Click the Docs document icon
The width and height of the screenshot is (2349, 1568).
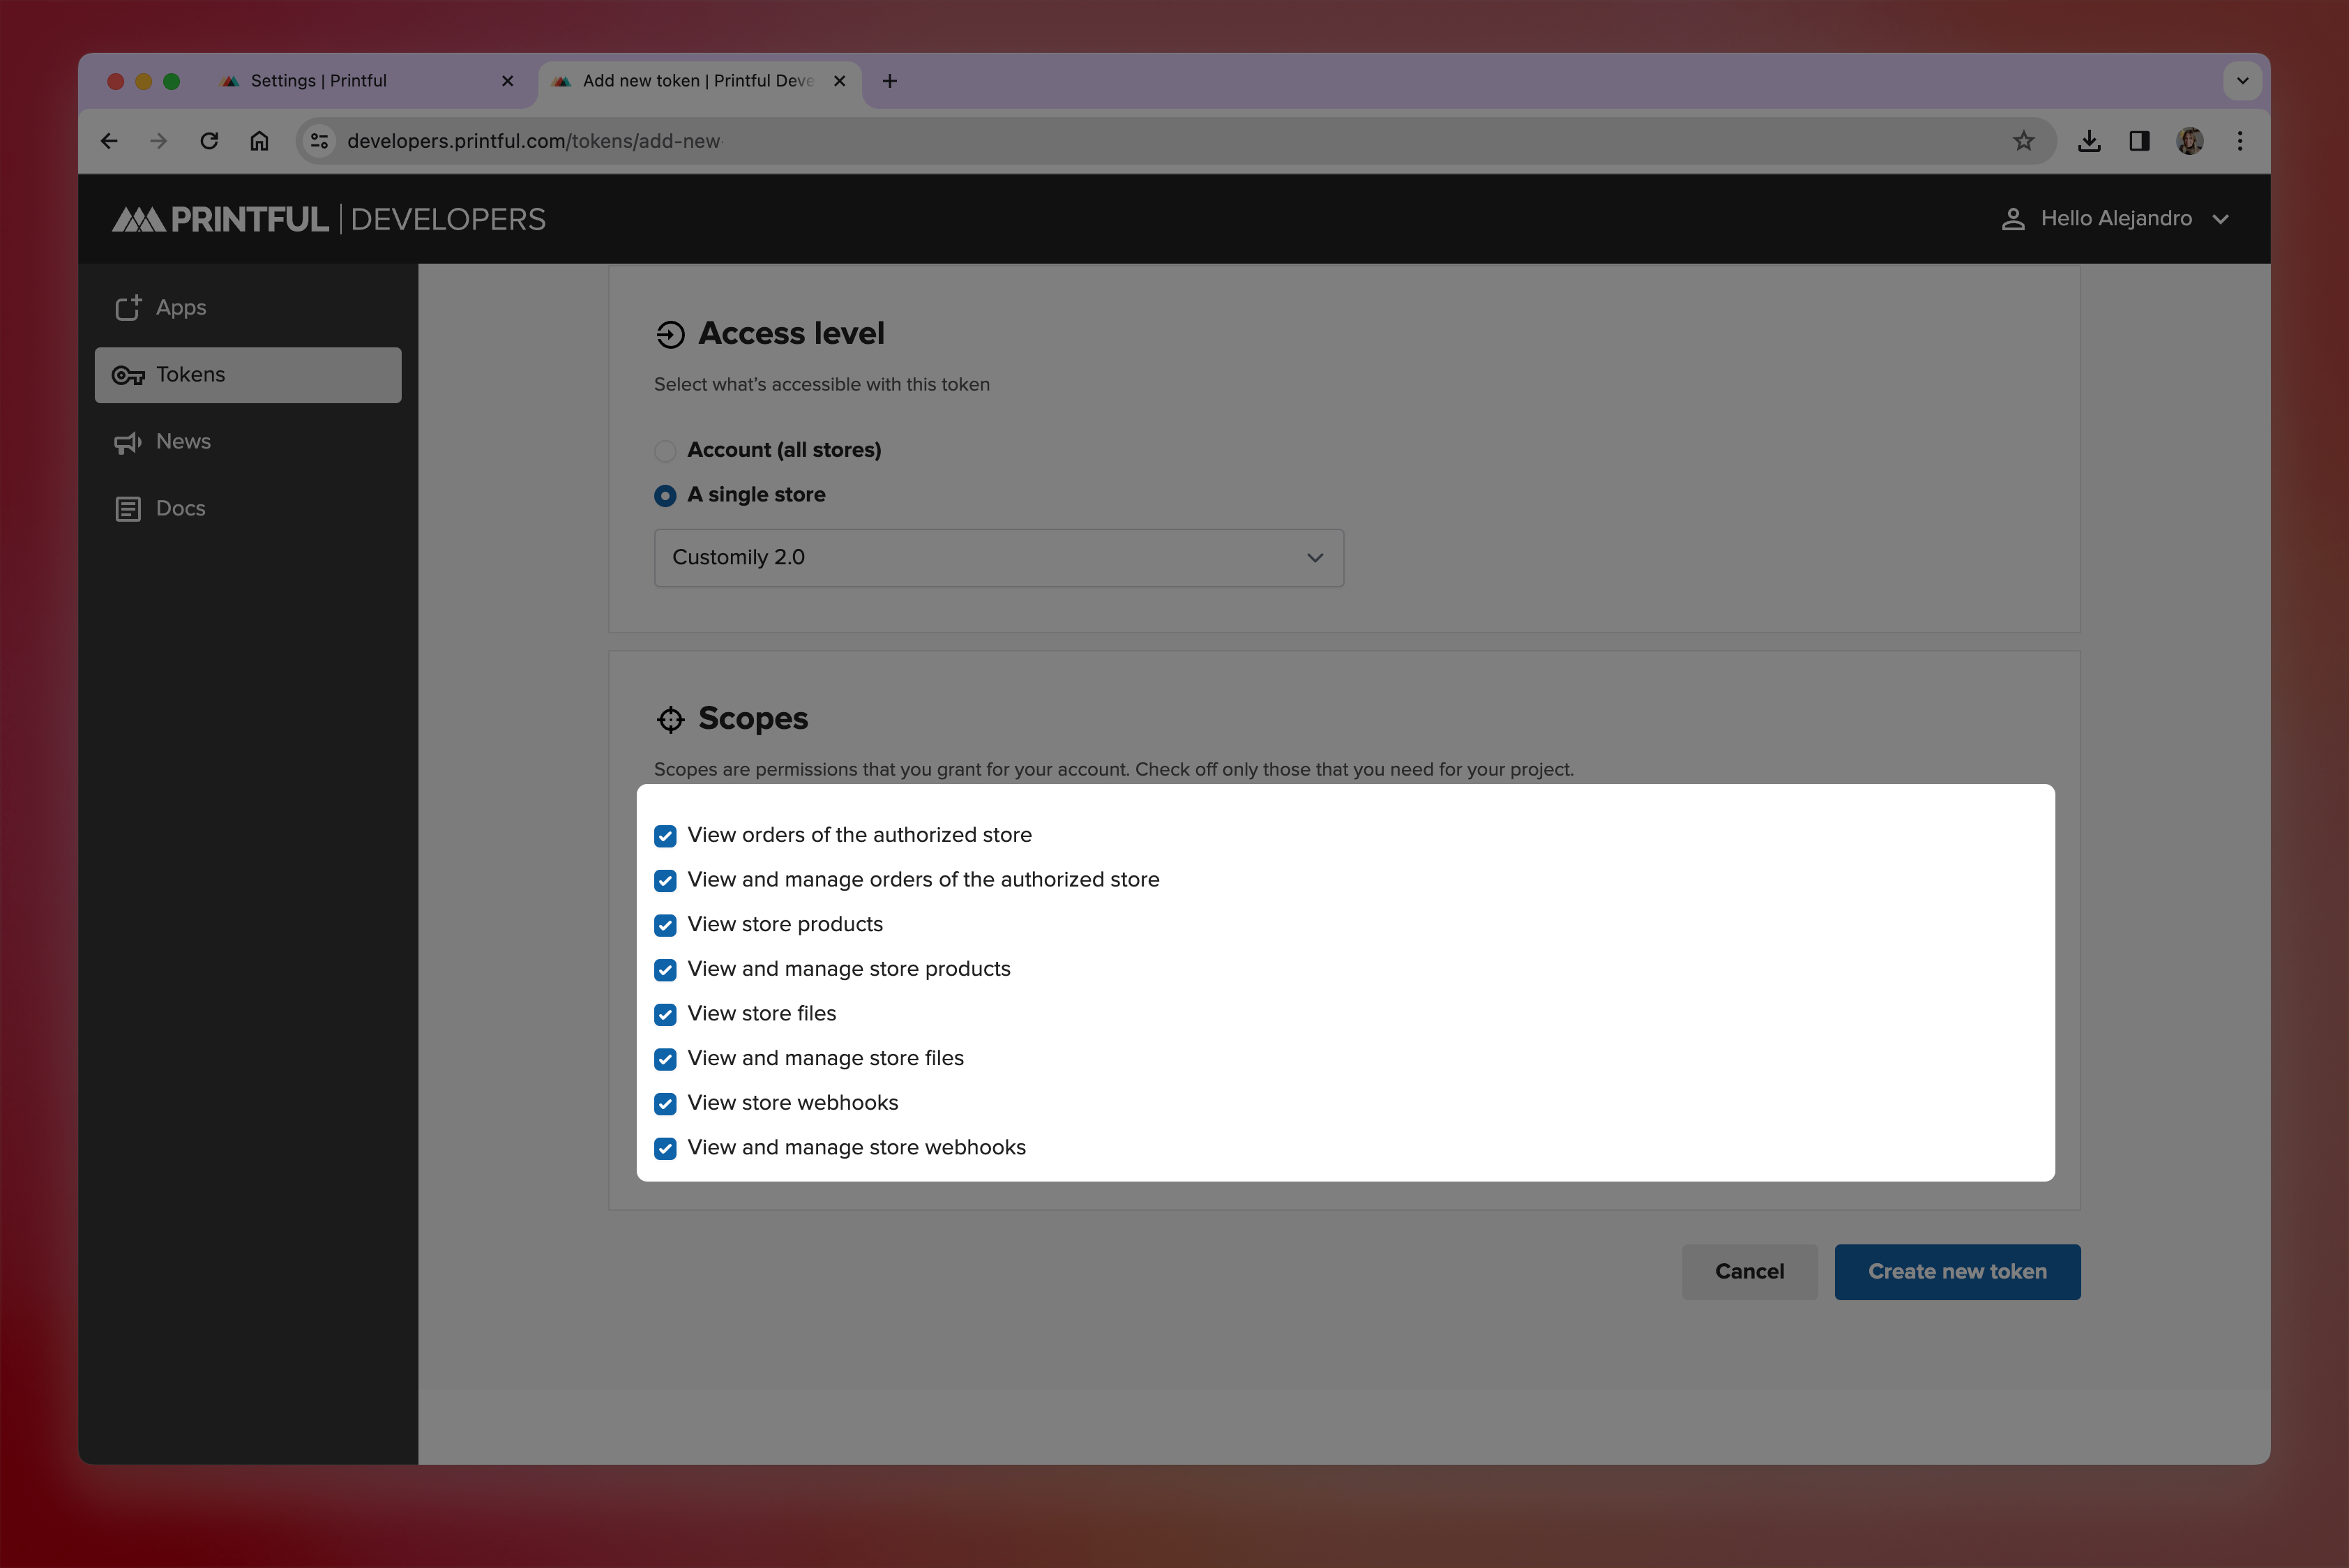(128, 509)
